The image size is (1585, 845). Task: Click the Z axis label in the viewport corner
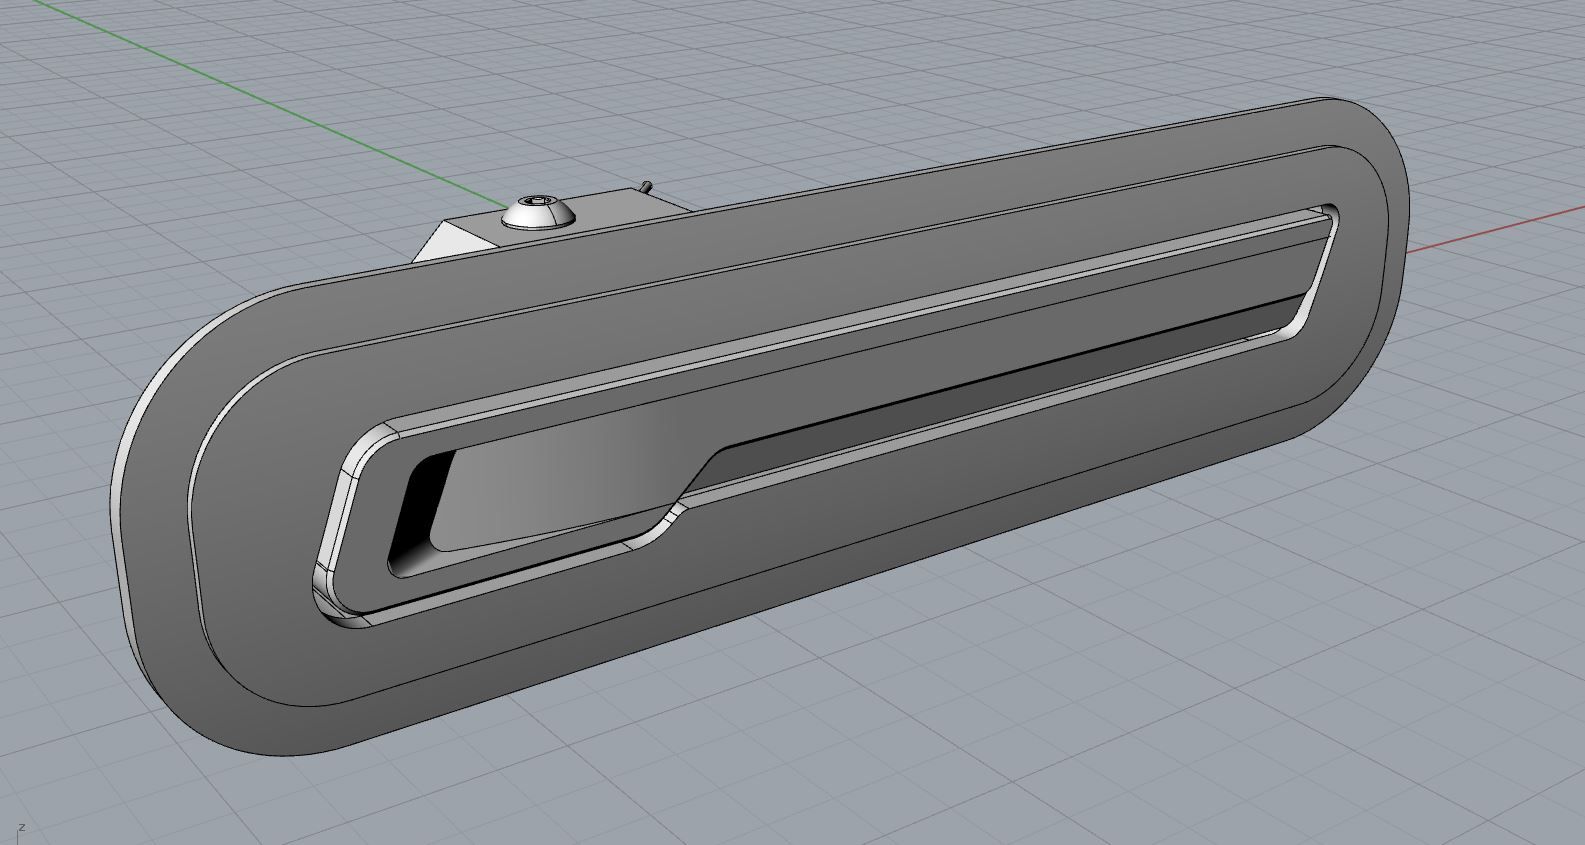[x=21, y=827]
